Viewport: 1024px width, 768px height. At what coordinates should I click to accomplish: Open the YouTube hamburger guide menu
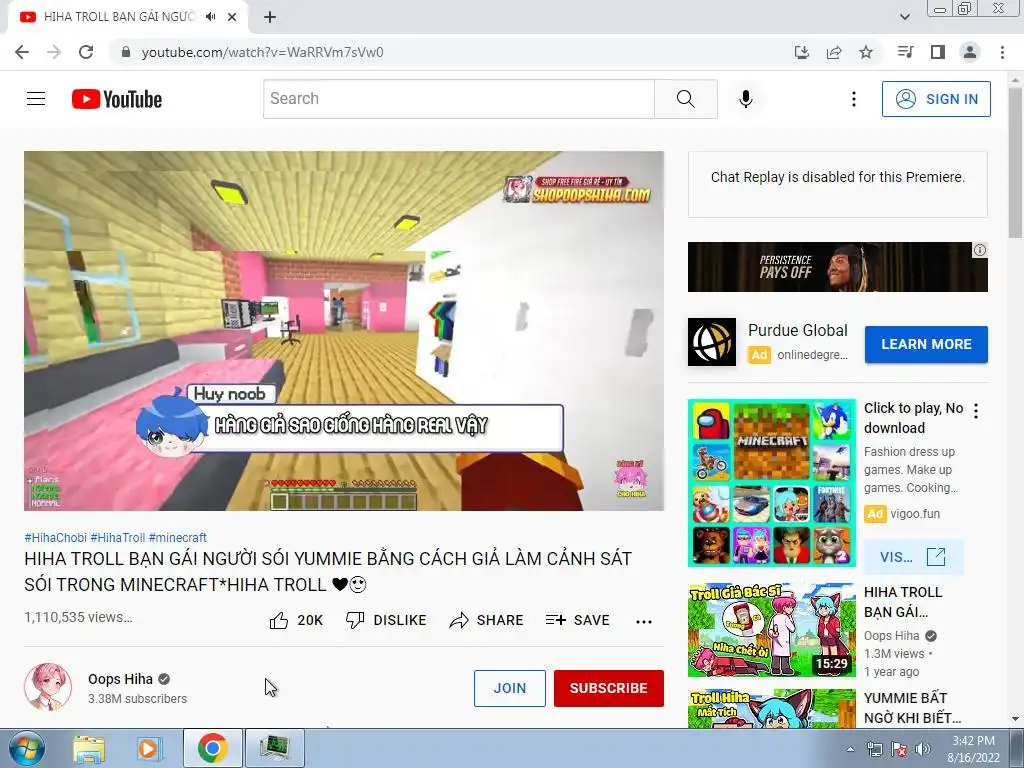[36, 99]
